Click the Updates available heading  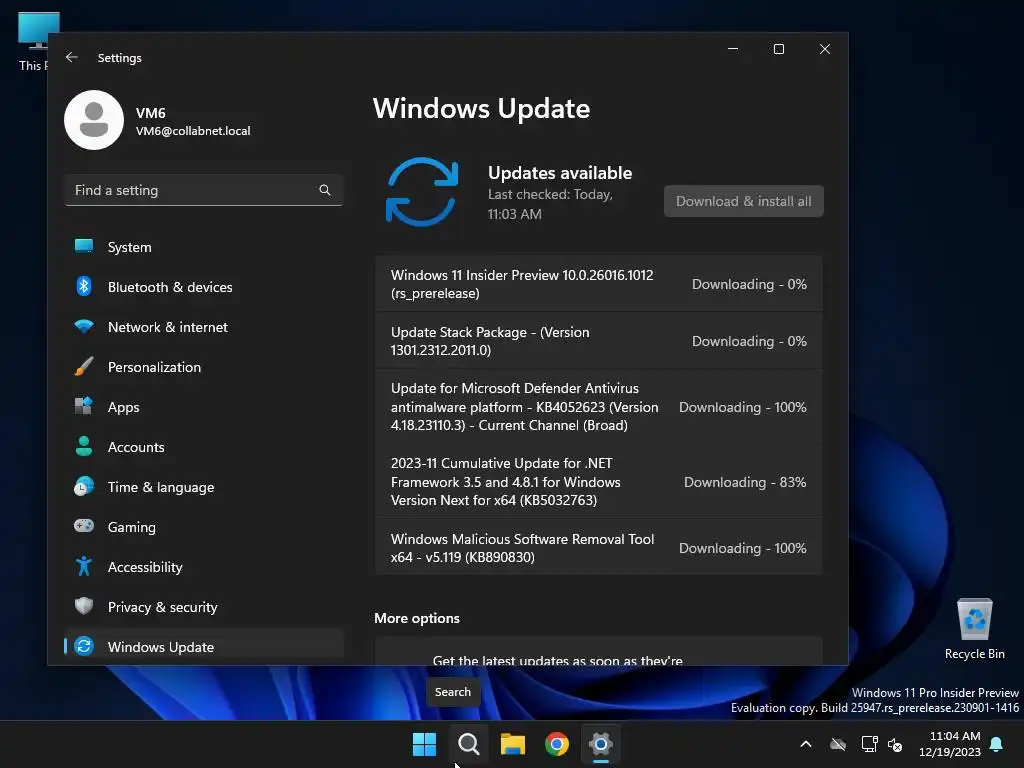[x=560, y=173]
